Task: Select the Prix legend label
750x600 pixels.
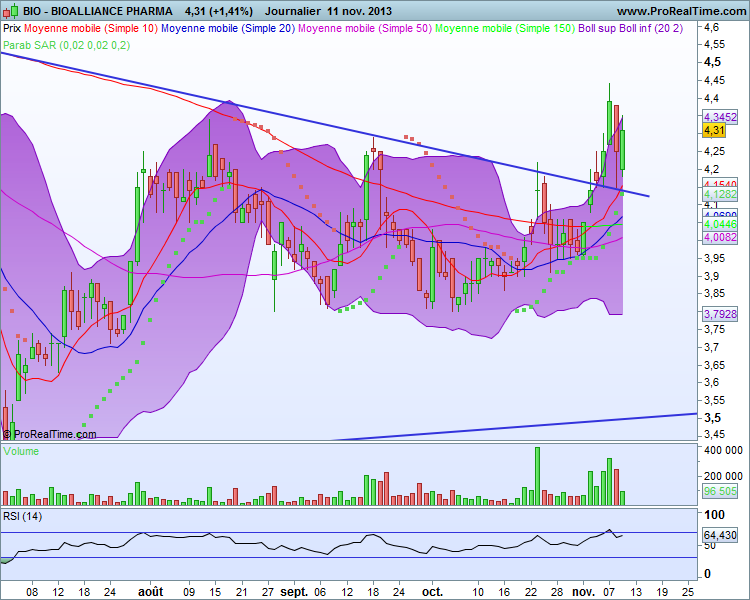Action: pos(11,28)
